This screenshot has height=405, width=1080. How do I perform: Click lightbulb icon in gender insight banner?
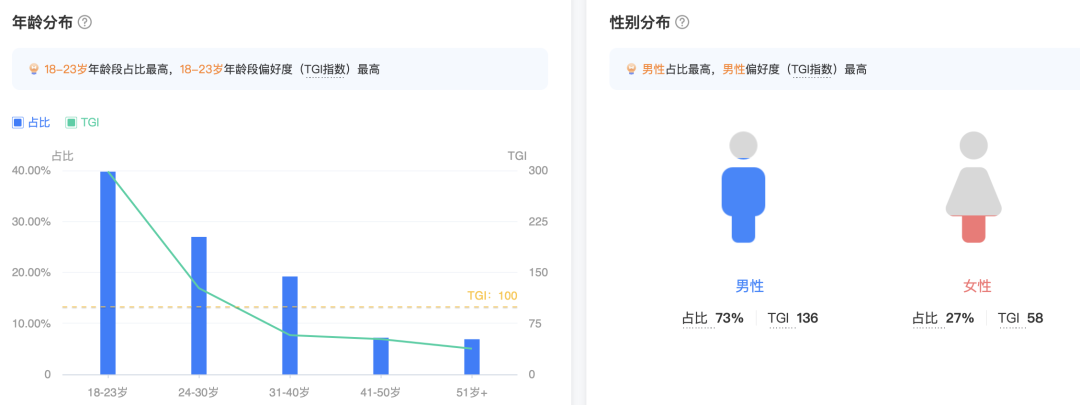coord(631,70)
